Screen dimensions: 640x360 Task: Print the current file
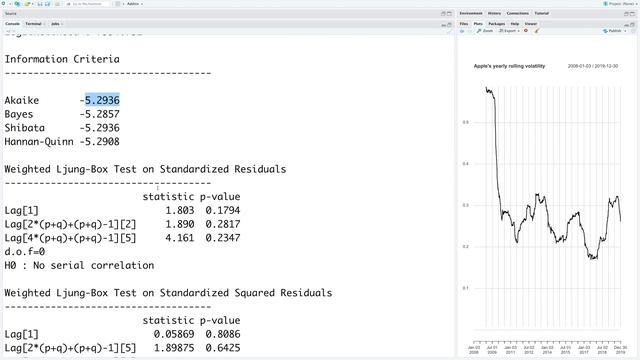[57, 4]
